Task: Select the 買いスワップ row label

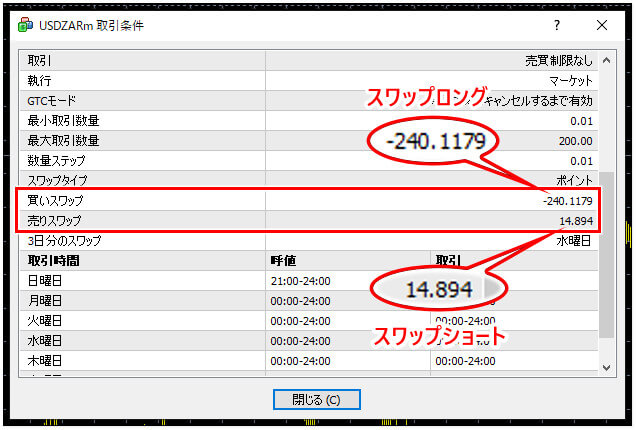Action: click(x=55, y=200)
